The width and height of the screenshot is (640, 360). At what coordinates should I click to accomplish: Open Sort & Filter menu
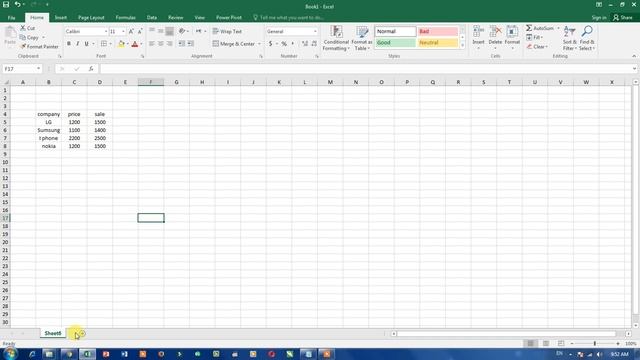pyautogui.click(x=569, y=38)
